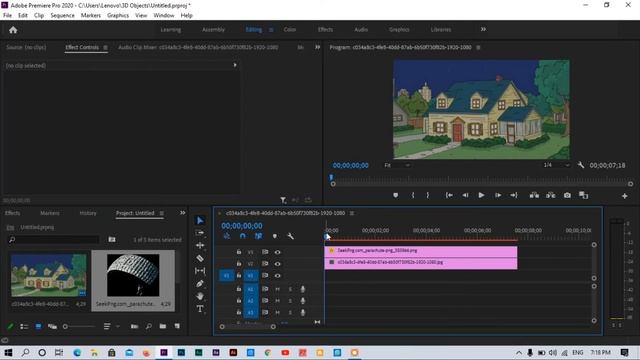
Task: Select the Ripple Edit tool
Action: click(x=200, y=245)
